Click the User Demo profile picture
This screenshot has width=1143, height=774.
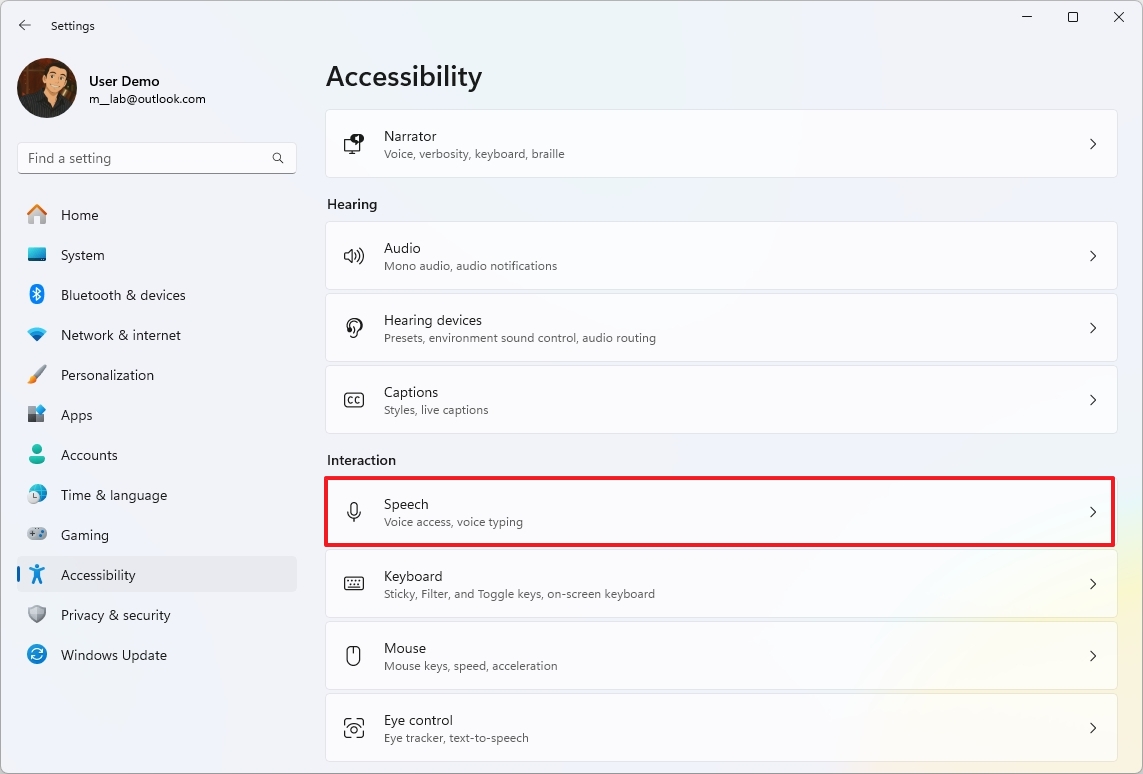tap(46, 88)
